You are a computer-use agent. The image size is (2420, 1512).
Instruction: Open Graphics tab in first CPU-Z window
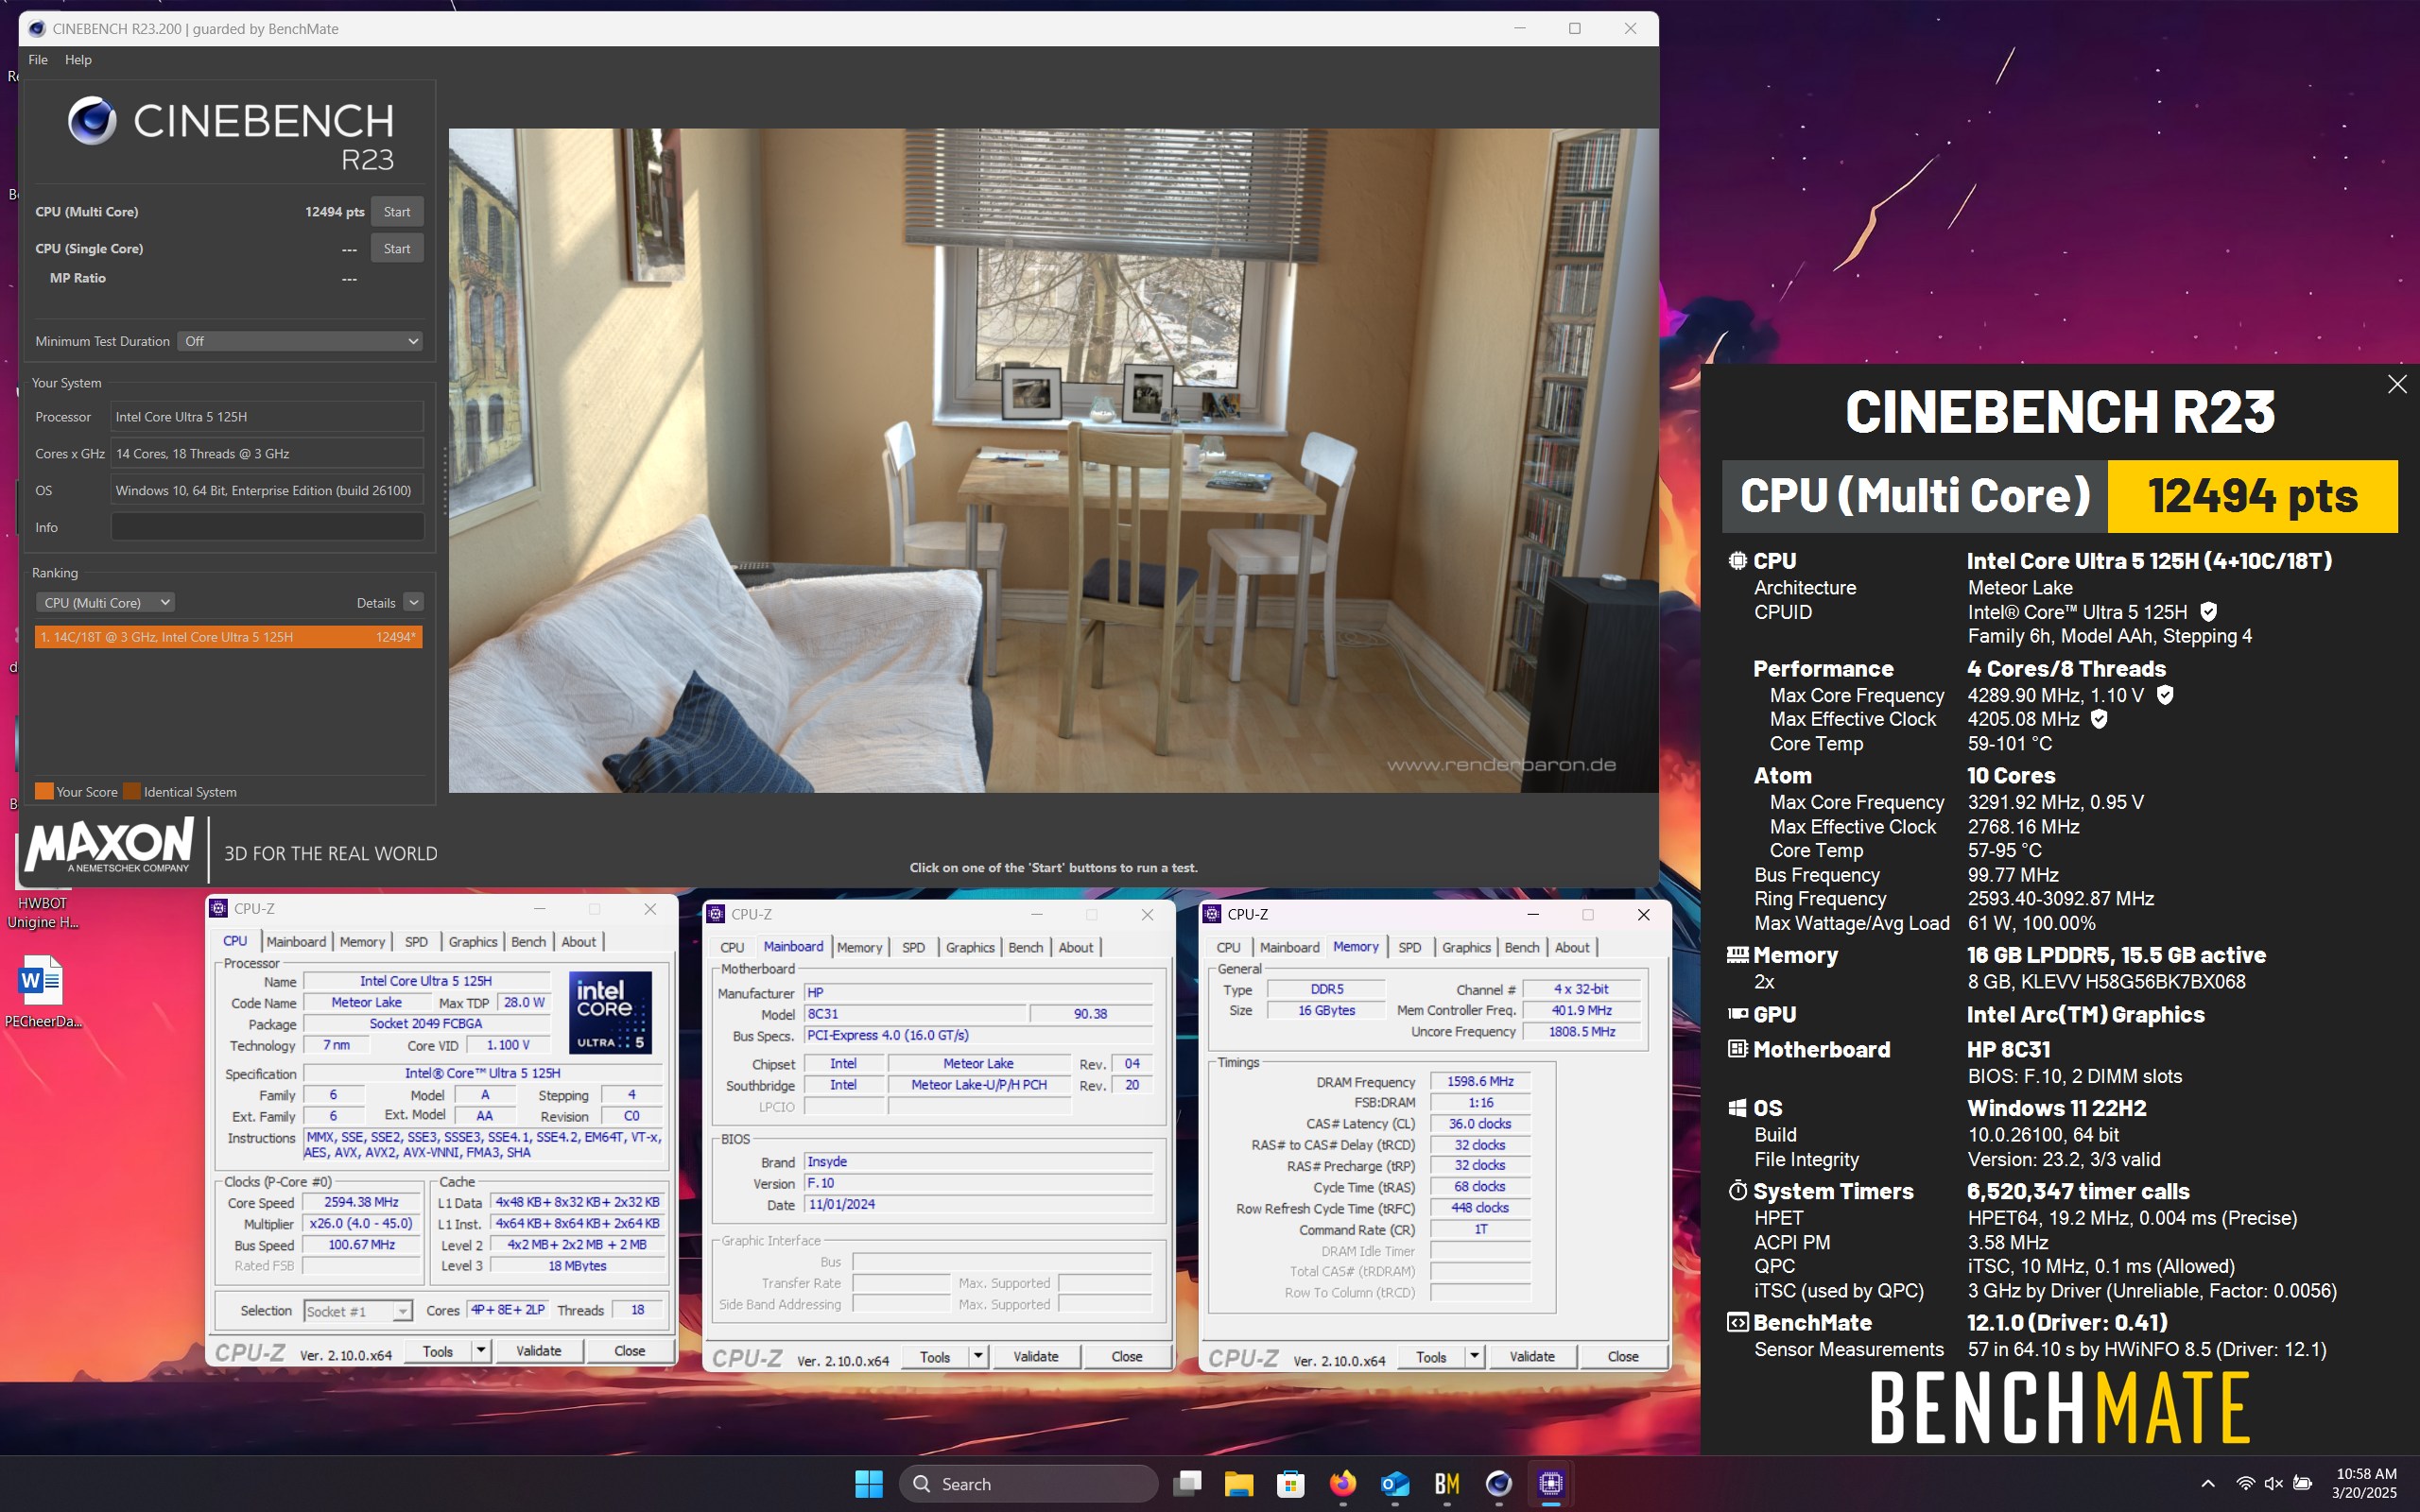pyautogui.click(x=473, y=942)
